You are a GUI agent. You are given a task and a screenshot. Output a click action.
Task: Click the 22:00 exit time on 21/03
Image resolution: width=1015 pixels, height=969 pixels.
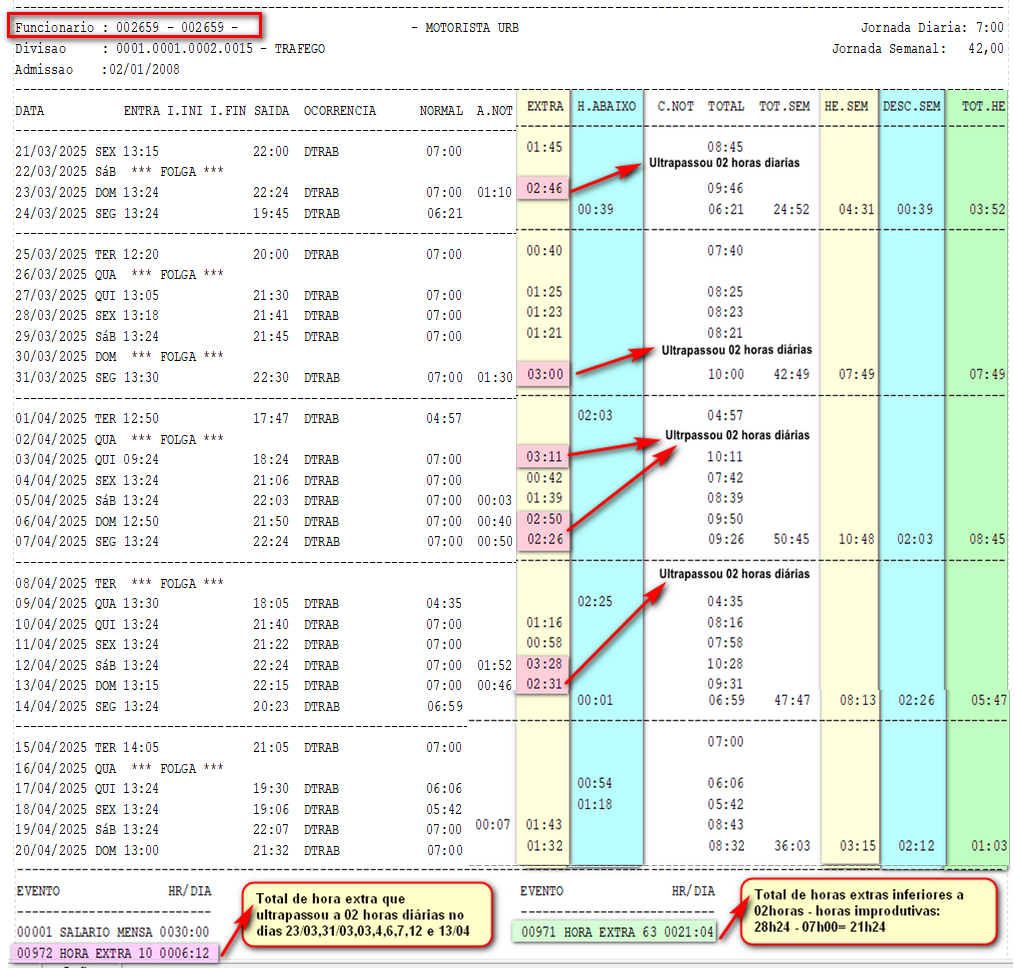(x=271, y=151)
